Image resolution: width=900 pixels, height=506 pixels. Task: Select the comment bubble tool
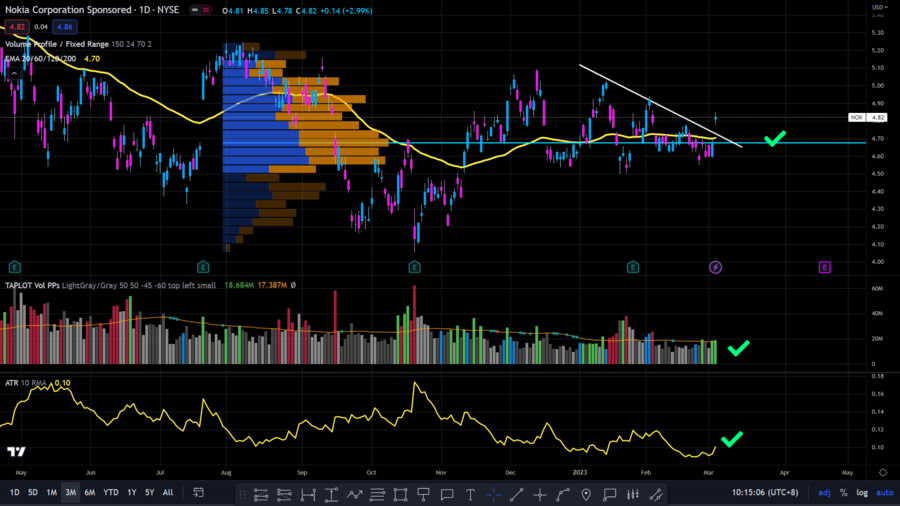tap(447, 494)
